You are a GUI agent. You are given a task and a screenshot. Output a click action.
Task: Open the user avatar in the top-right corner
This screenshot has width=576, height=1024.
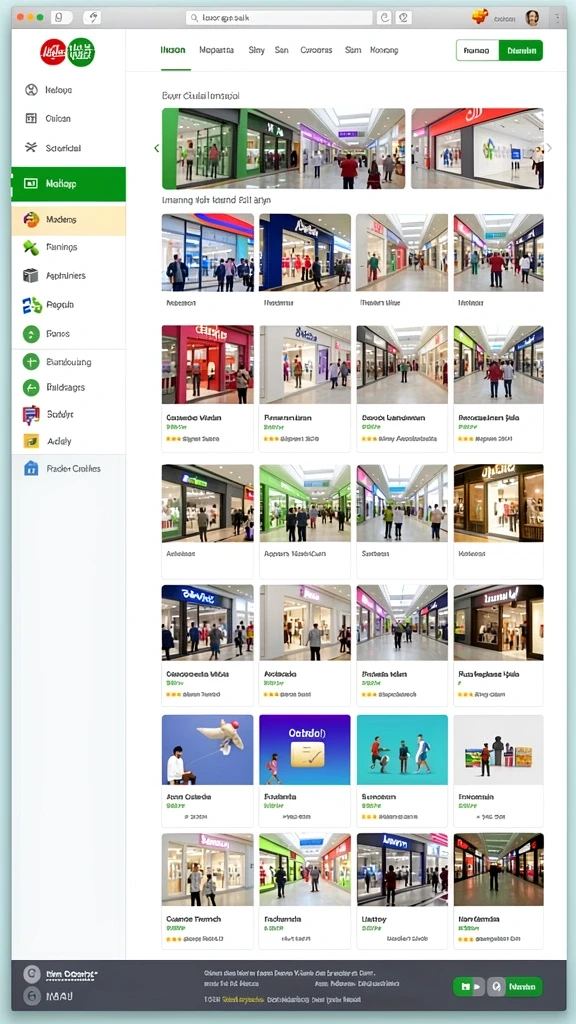click(532, 18)
